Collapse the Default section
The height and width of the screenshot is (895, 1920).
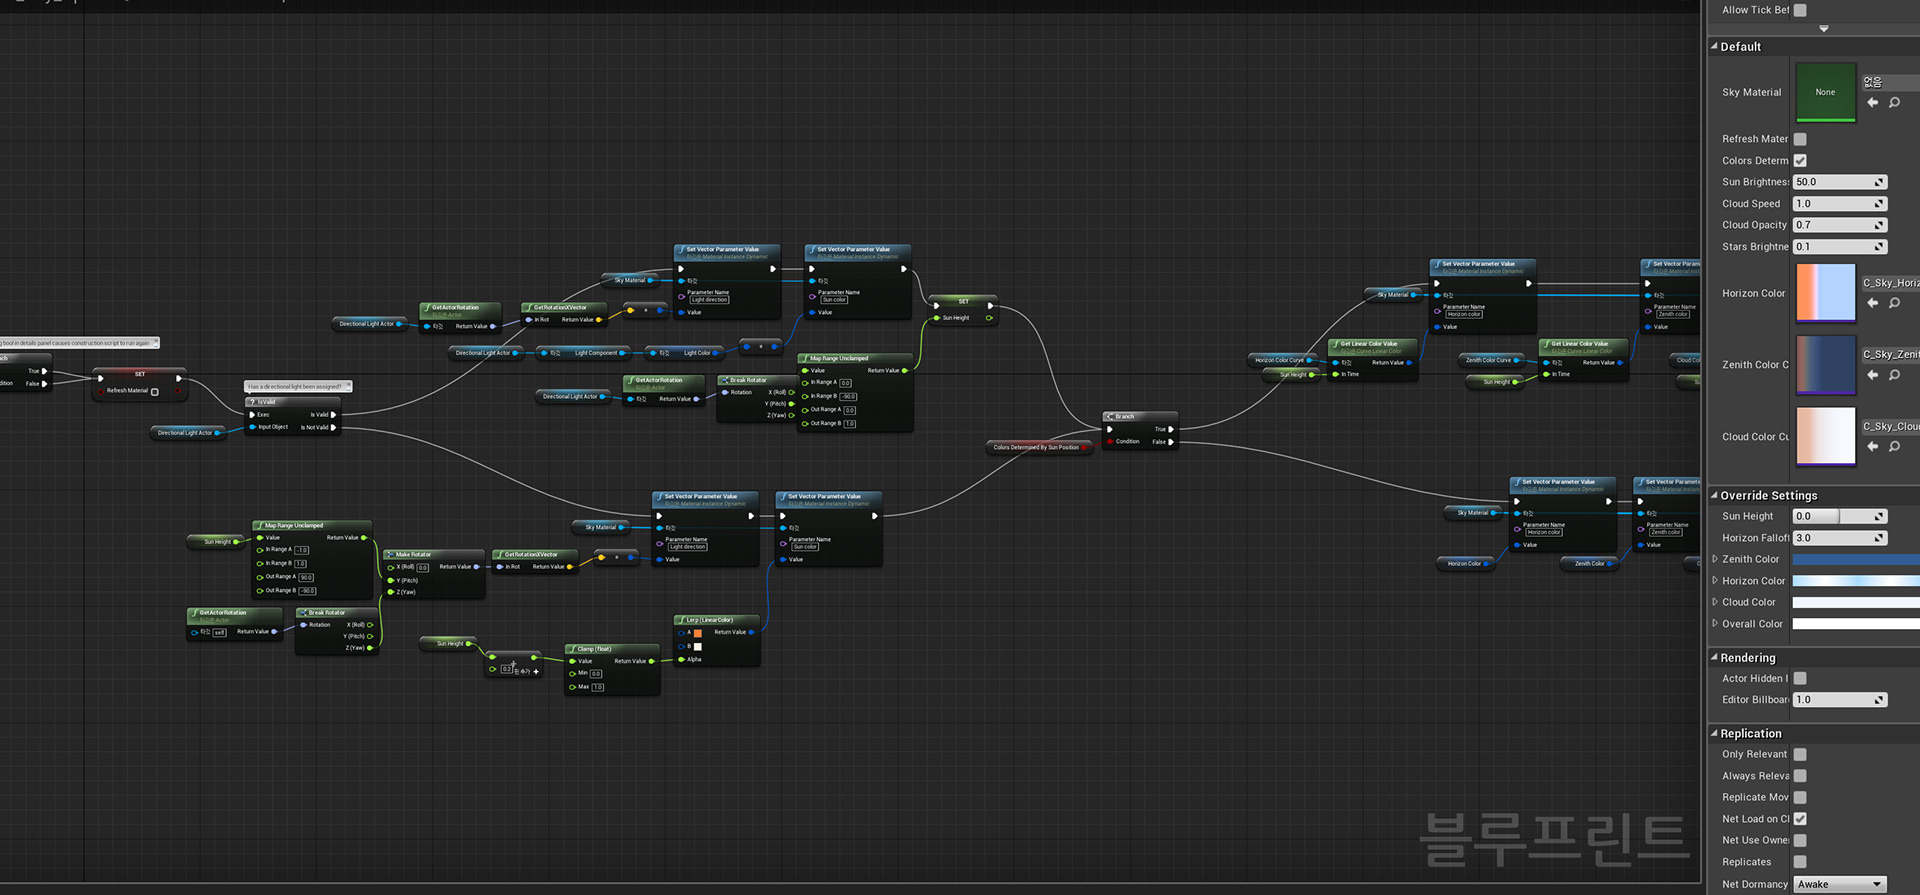click(1714, 46)
